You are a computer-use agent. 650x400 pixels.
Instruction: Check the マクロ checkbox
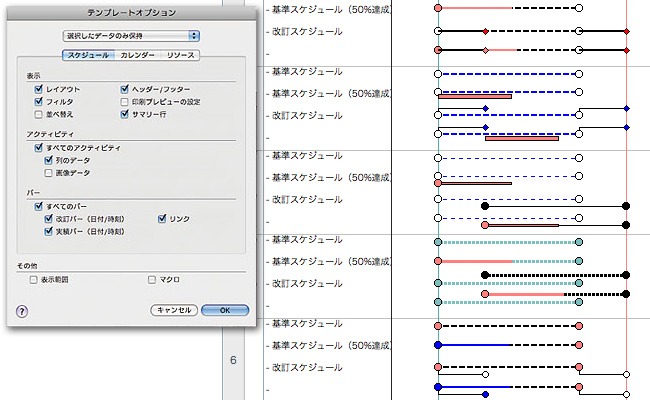[x=152, y=279]
